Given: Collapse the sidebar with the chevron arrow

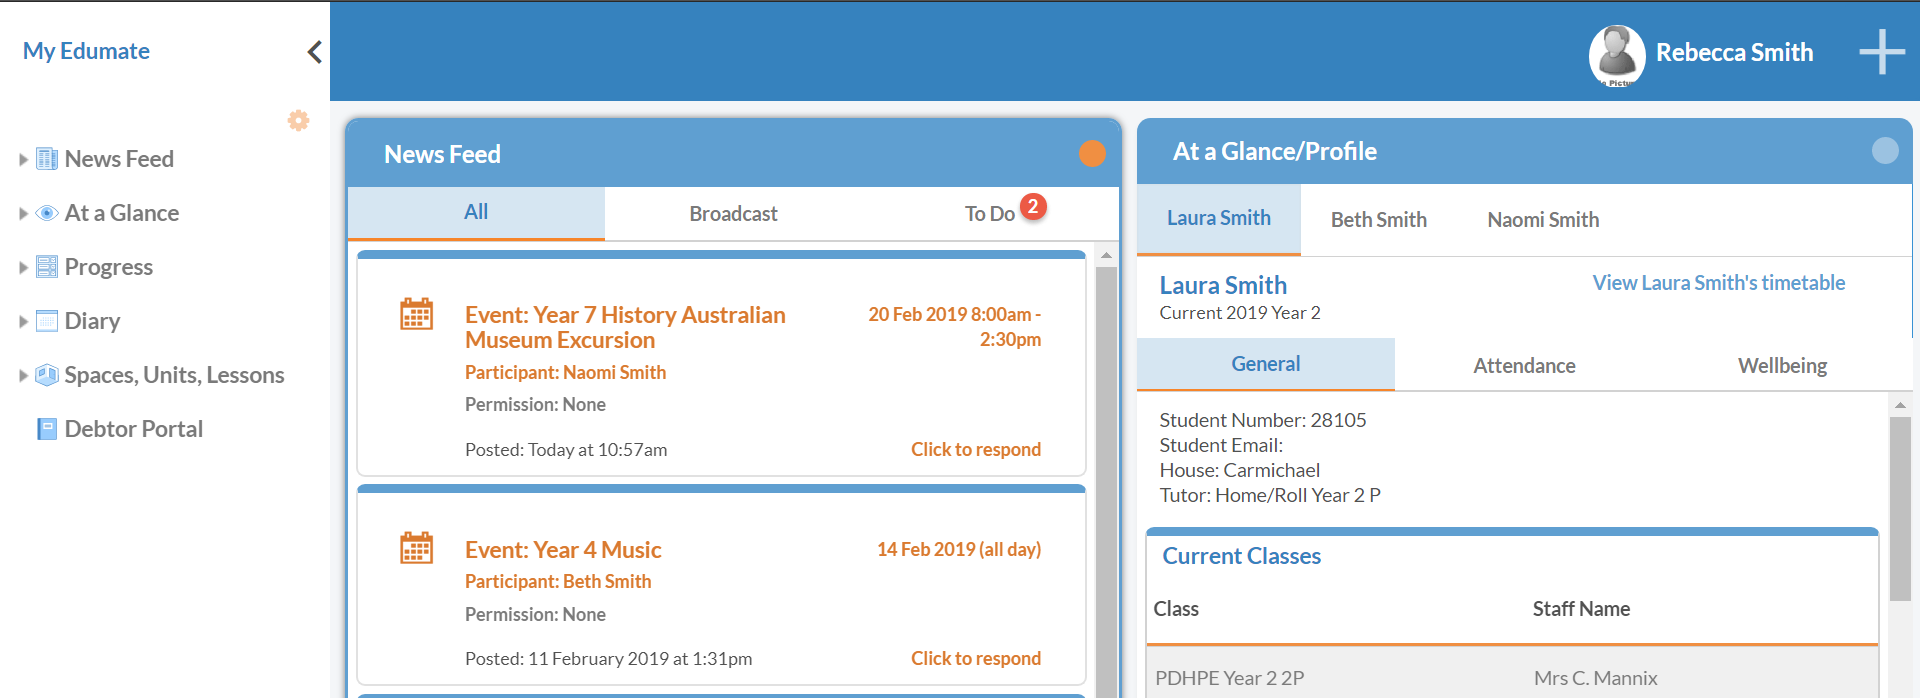Looking at the screenshot, I should (314, 52).
